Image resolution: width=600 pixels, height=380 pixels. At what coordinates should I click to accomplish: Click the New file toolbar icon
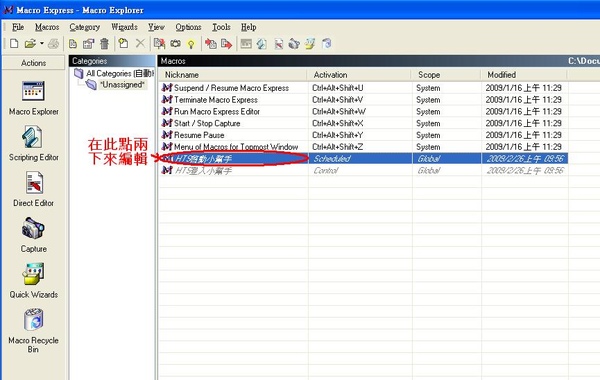[14, 44]
